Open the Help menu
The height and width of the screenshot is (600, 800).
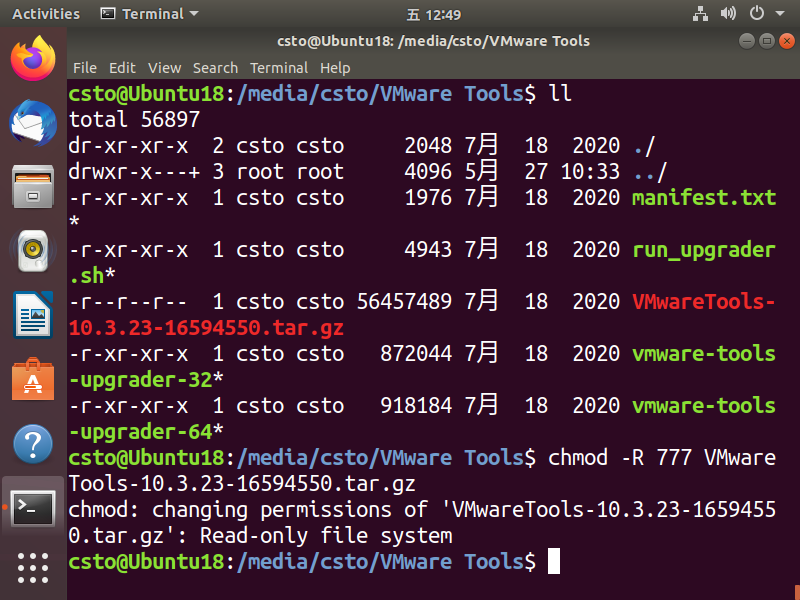pos(335,68)
